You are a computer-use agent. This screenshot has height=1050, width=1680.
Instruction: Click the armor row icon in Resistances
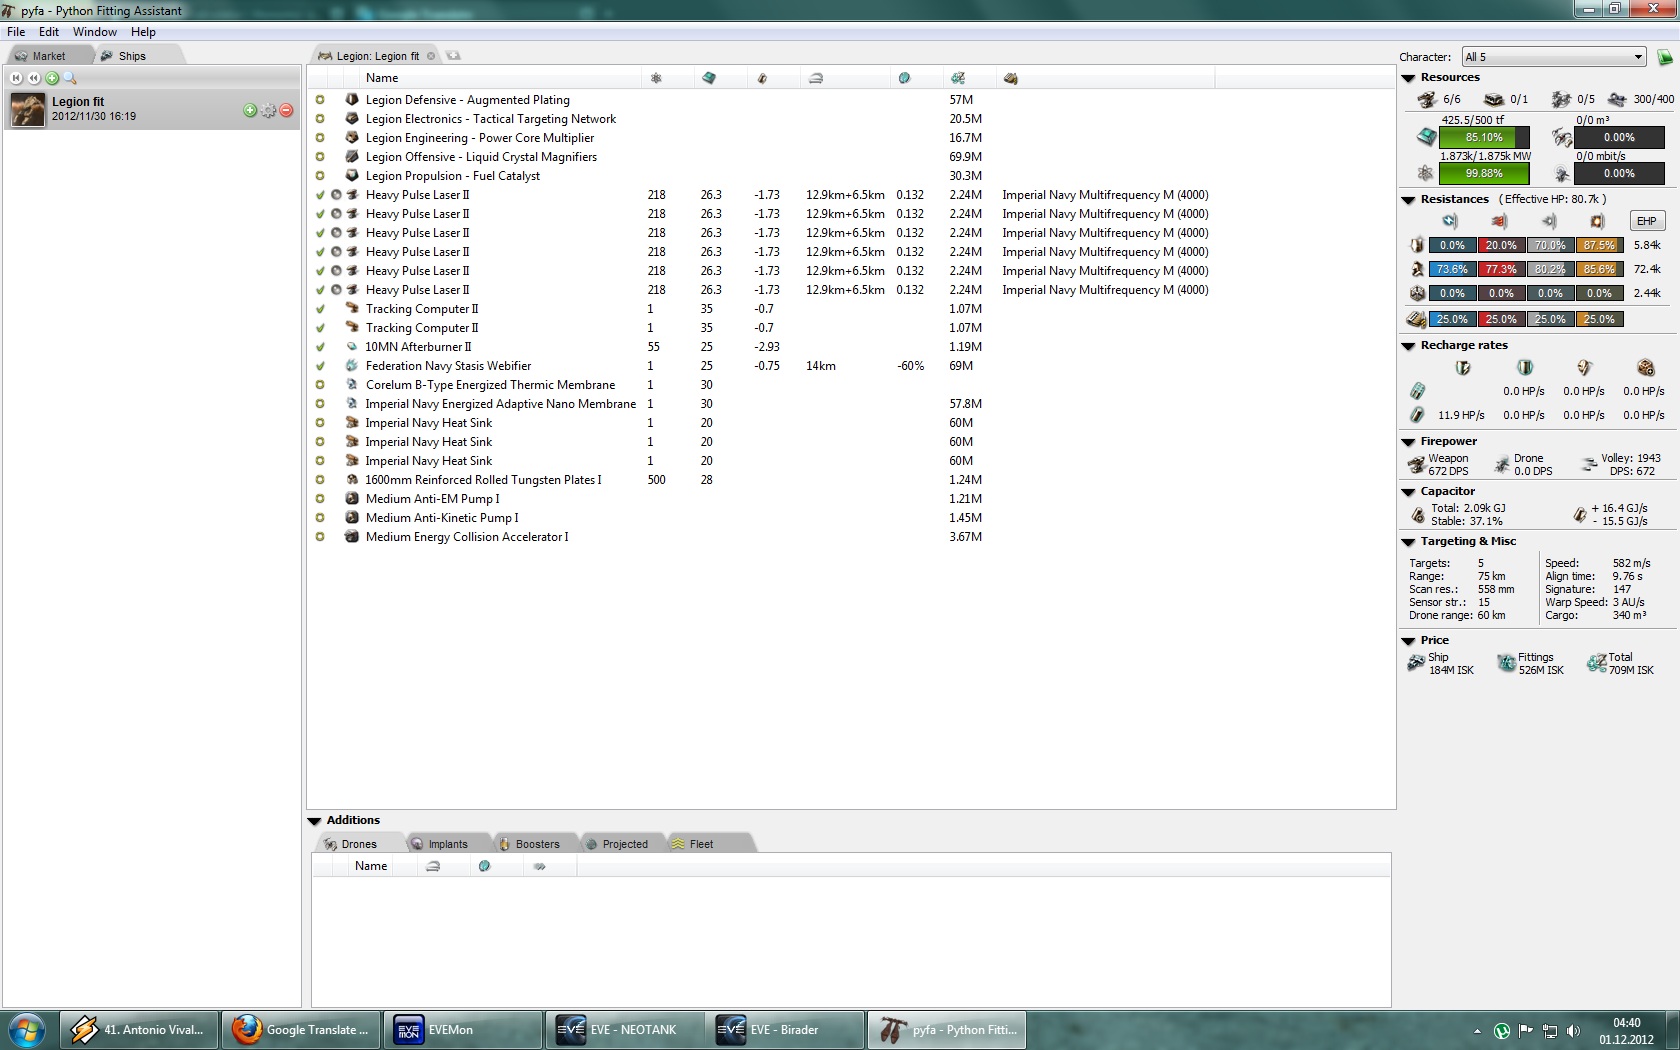[x=1417, y=269]
